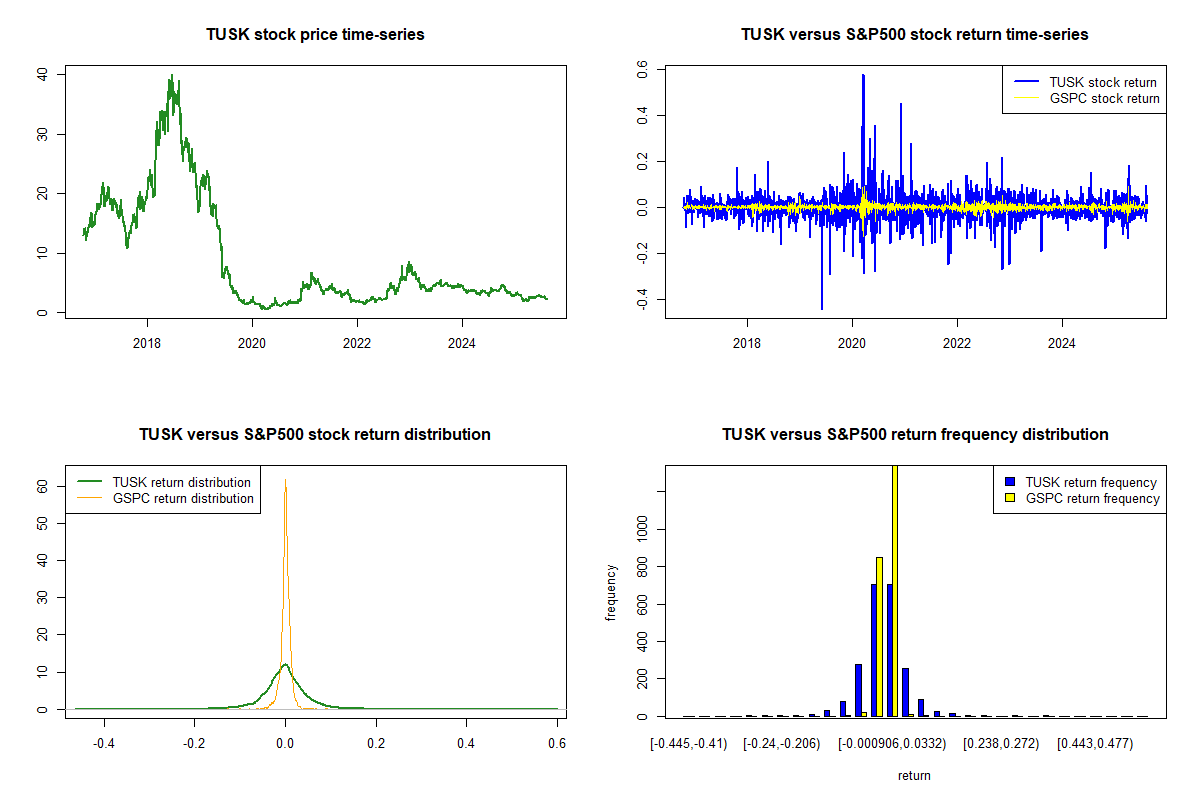Click the 'TUSK stock price time-series' title
The width and height of the screenshot is (1200, 800).
pyautogui.click(x=315, y=35)
